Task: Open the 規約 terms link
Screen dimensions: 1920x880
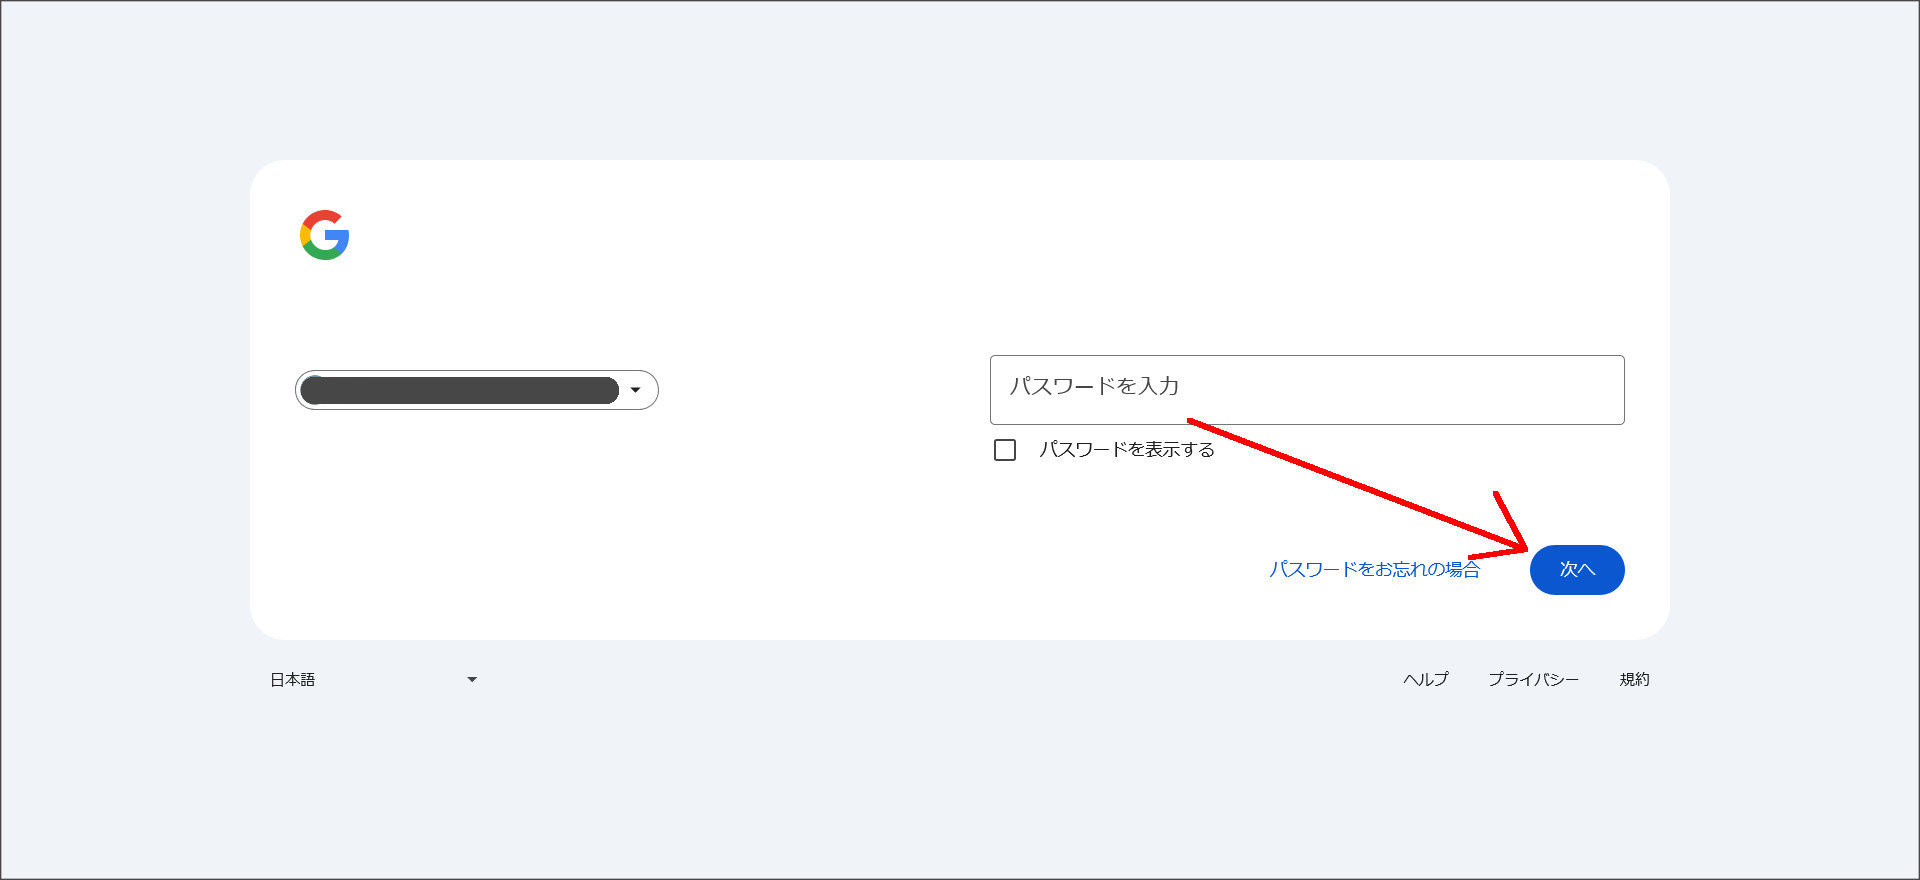Action: (1635, 679)
